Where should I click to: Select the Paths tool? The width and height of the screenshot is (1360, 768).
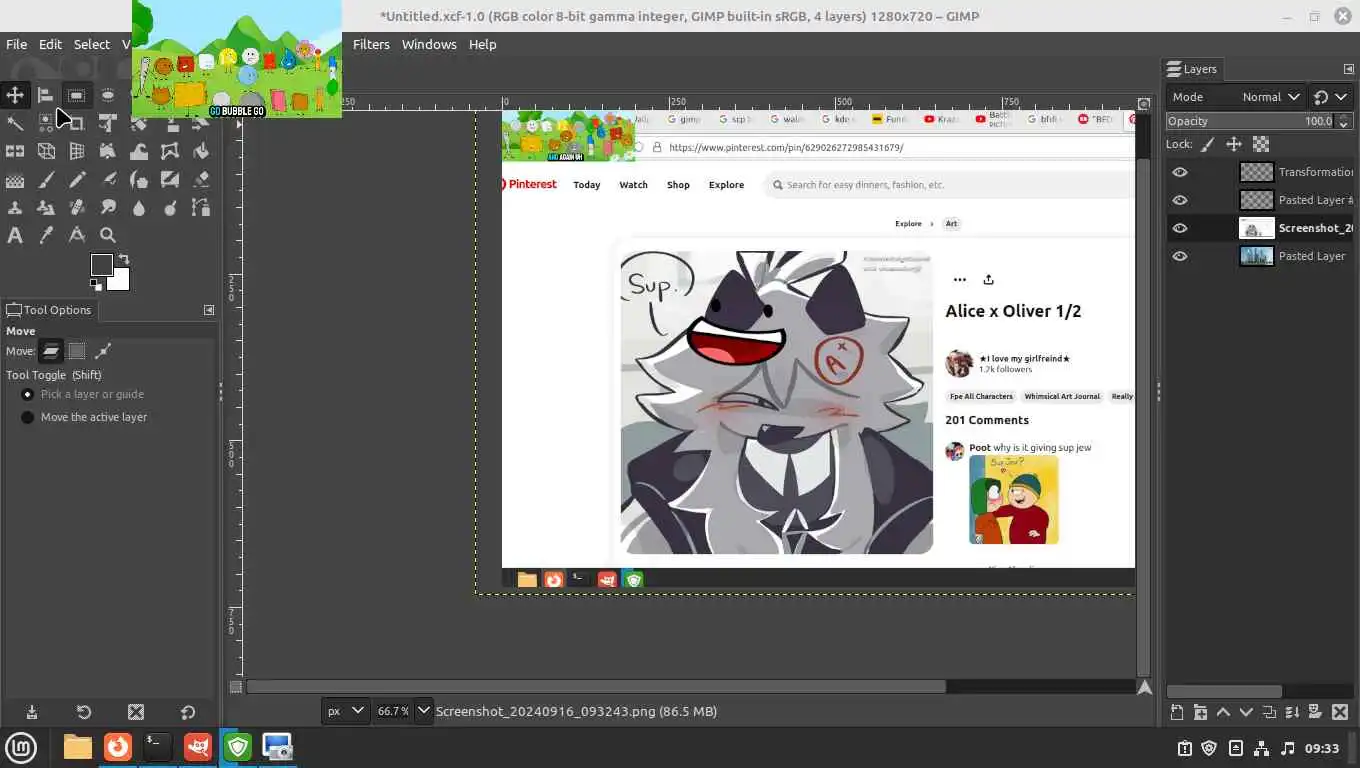pyautogui.click(x=201, y=208)
